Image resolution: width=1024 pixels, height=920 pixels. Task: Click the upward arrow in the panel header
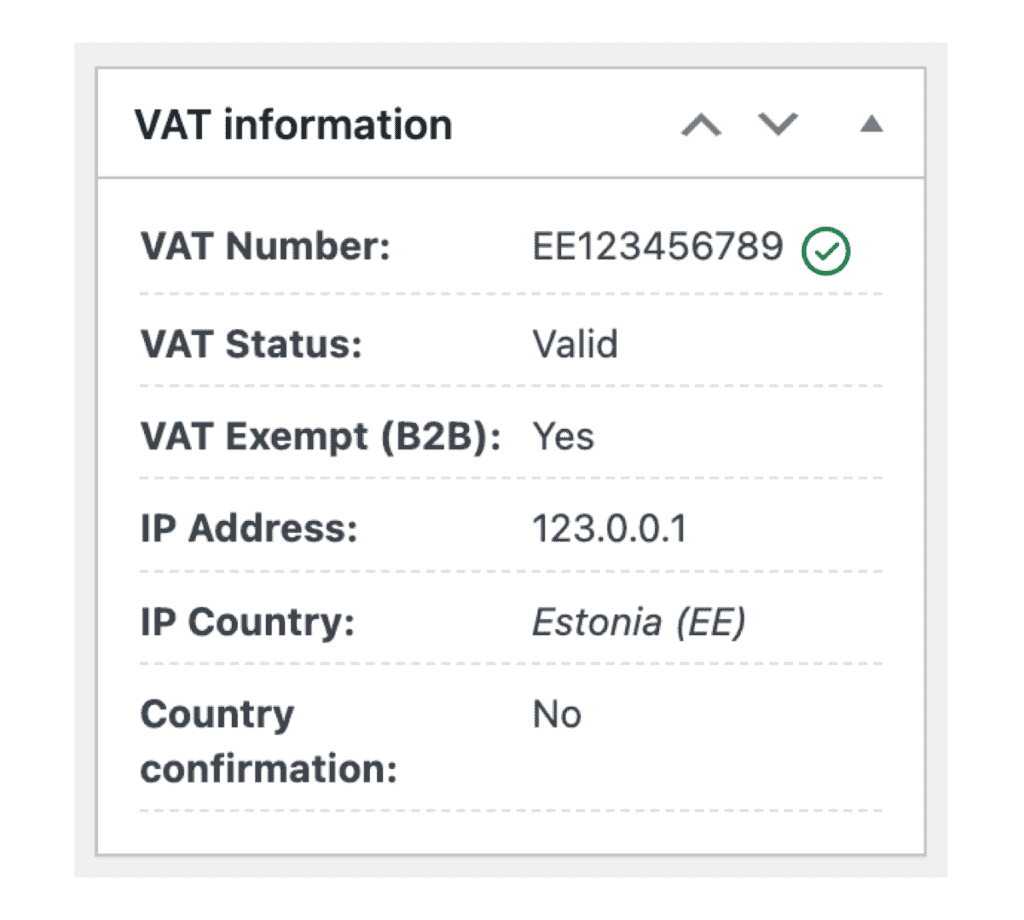(x=702, y=125)
